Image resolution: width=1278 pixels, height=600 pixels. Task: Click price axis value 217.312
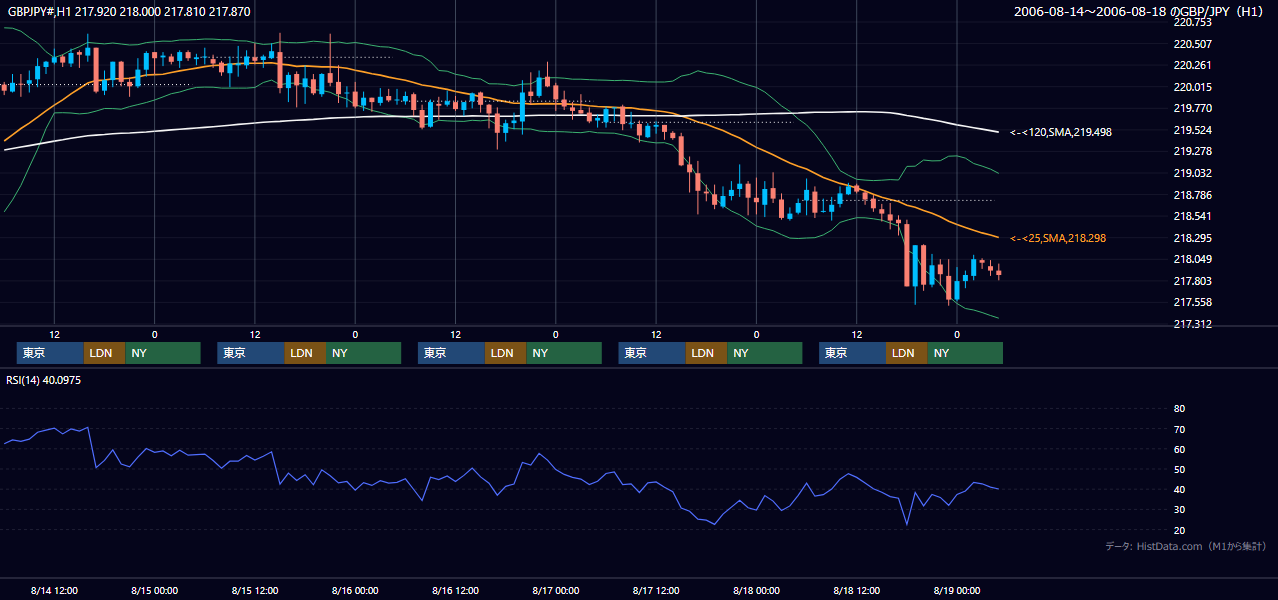pyautogui.click(x=1192, y=324)
